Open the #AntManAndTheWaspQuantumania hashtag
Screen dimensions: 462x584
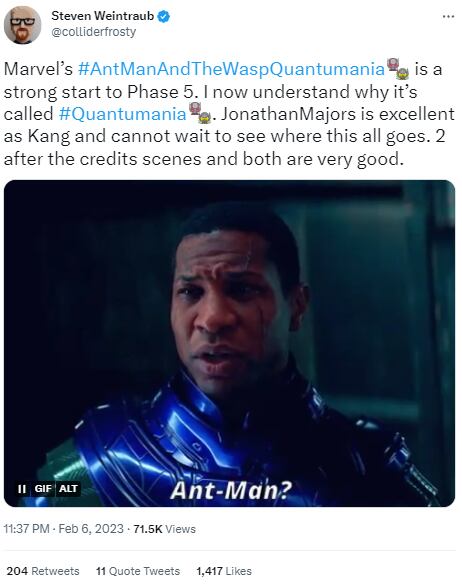click(231, 69)
